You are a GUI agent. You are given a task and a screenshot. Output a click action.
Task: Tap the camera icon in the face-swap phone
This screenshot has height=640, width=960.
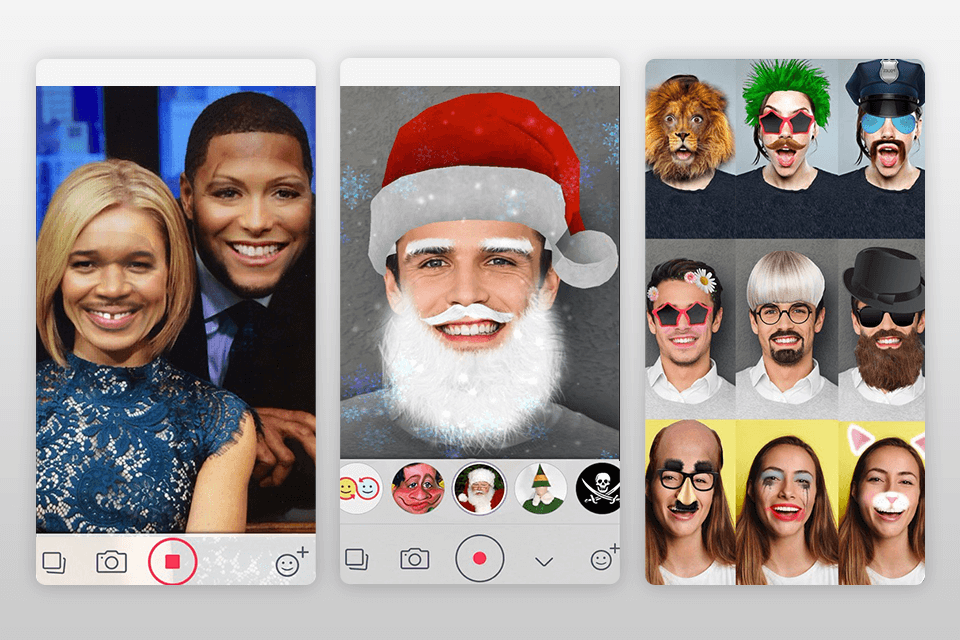[x=111, y=562]
